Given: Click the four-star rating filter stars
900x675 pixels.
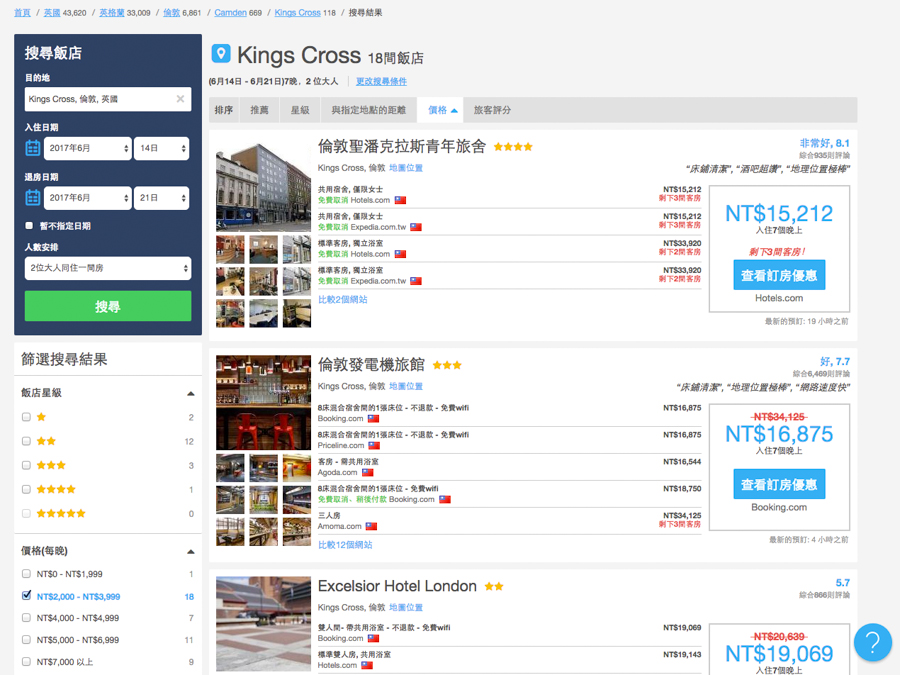Looking at the screenshot, I should pos(56,490).
